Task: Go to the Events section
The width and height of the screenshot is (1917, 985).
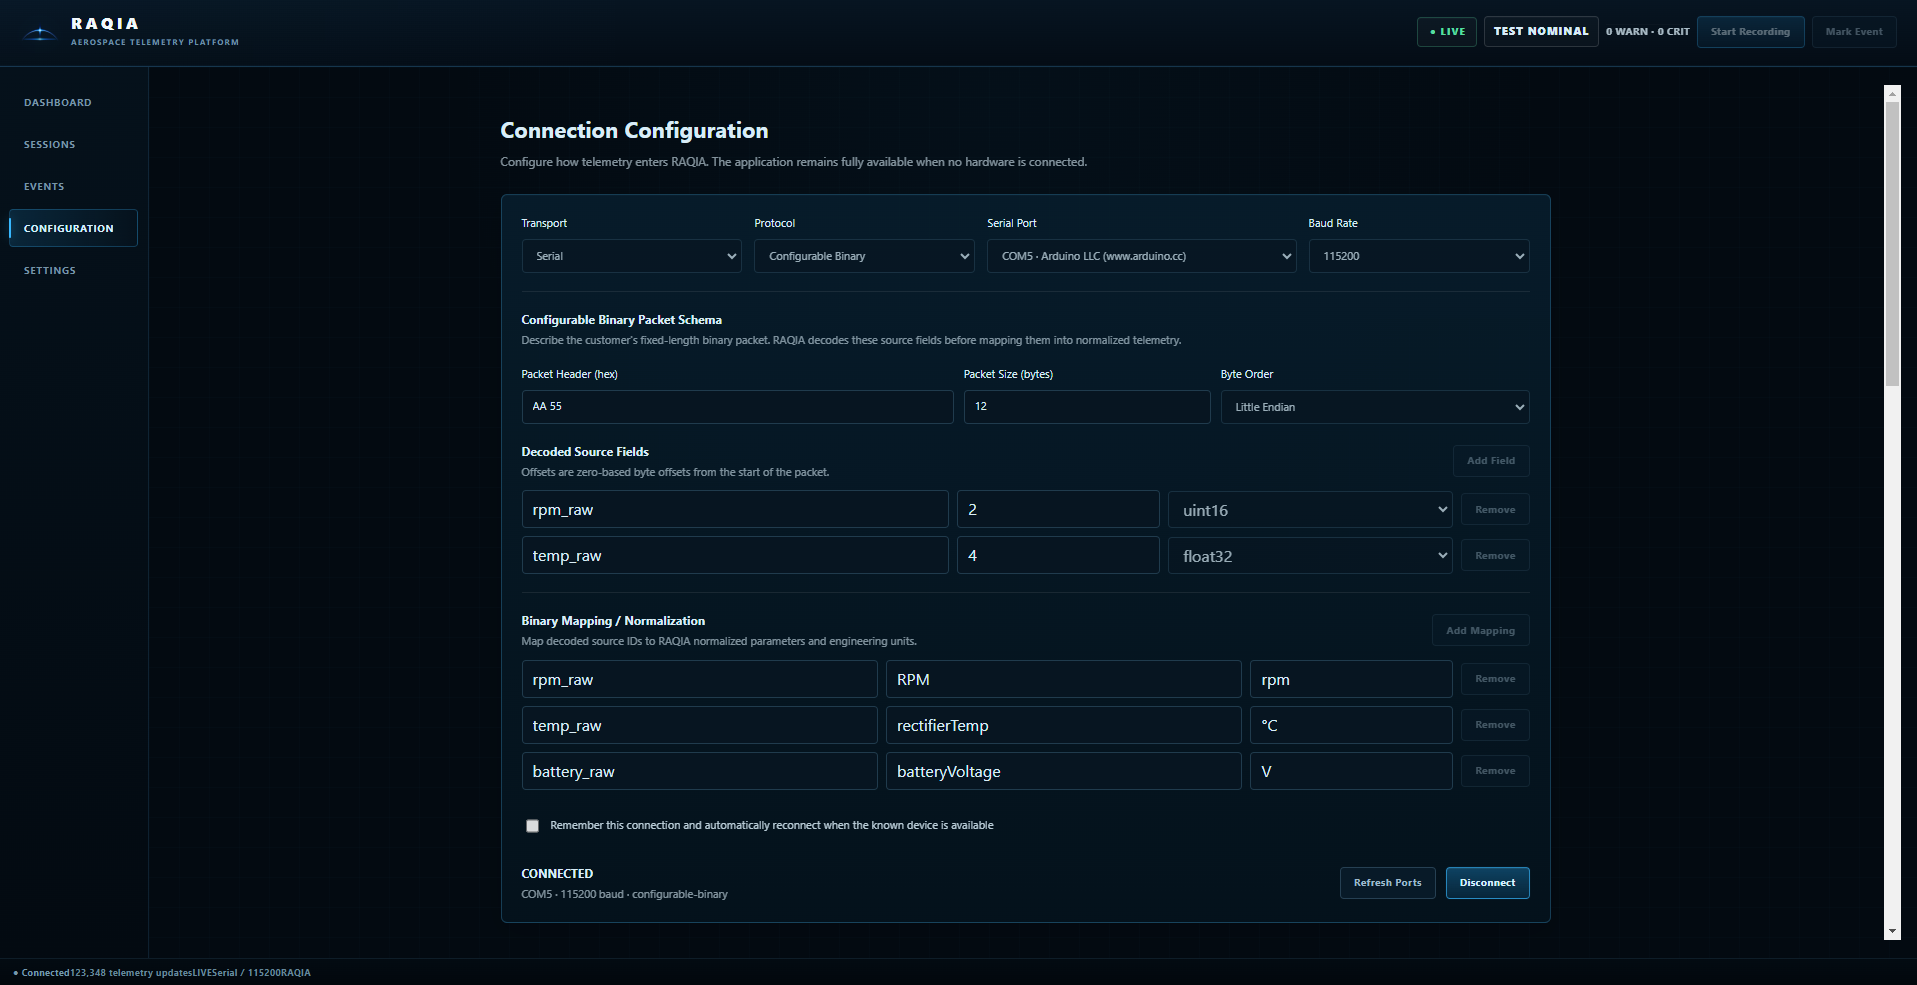Action: [x=44, y=187]
